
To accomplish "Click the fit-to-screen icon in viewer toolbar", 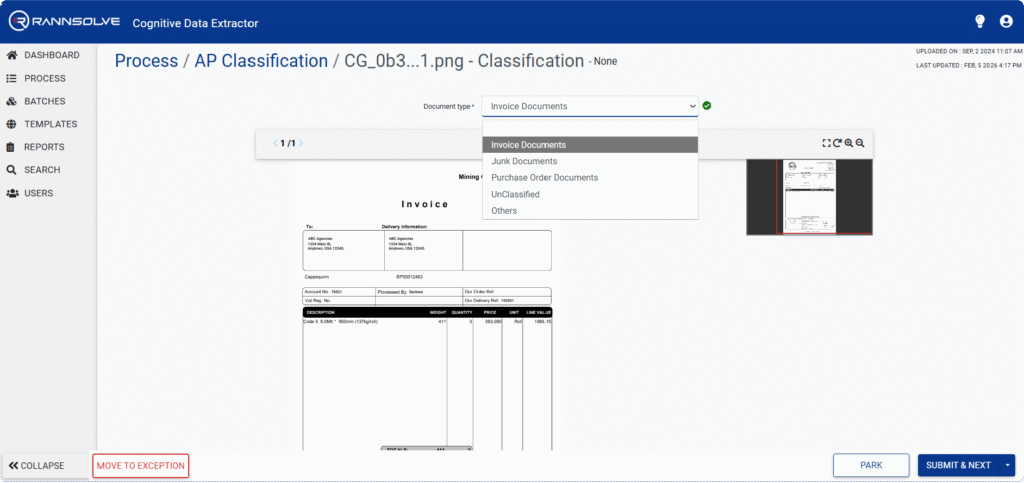I will (x=827, y=143).
